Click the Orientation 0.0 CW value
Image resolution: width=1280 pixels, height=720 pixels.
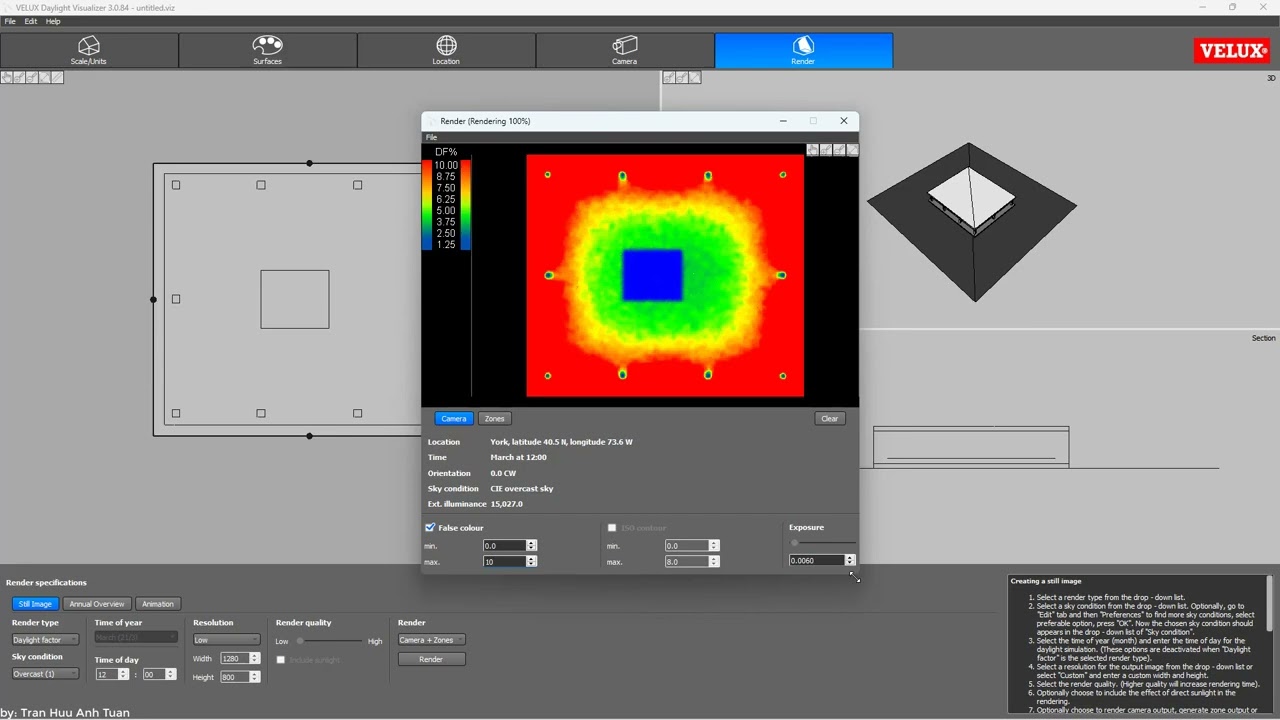(x=503, y=473)
